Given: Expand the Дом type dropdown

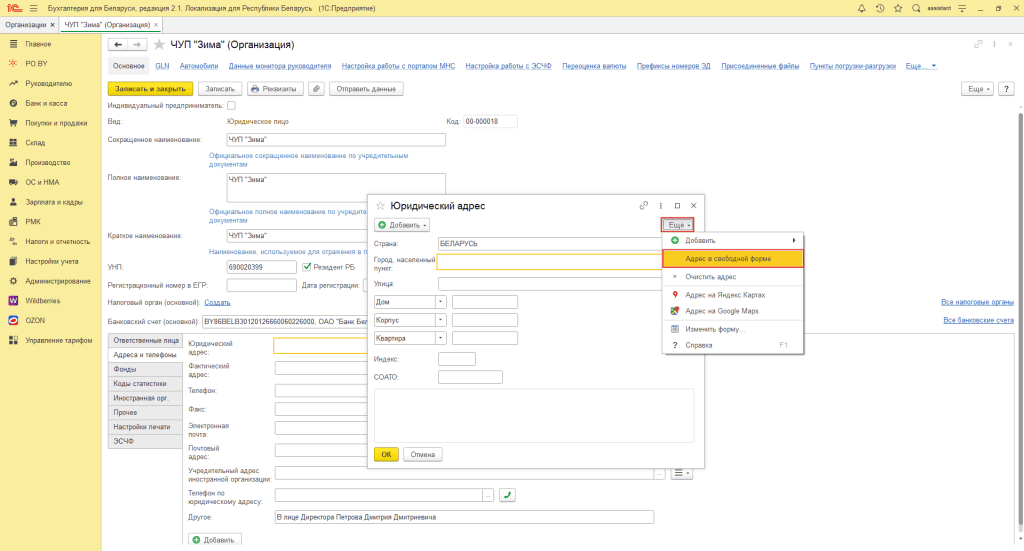Looking at the screenshot, I should 440,302.
